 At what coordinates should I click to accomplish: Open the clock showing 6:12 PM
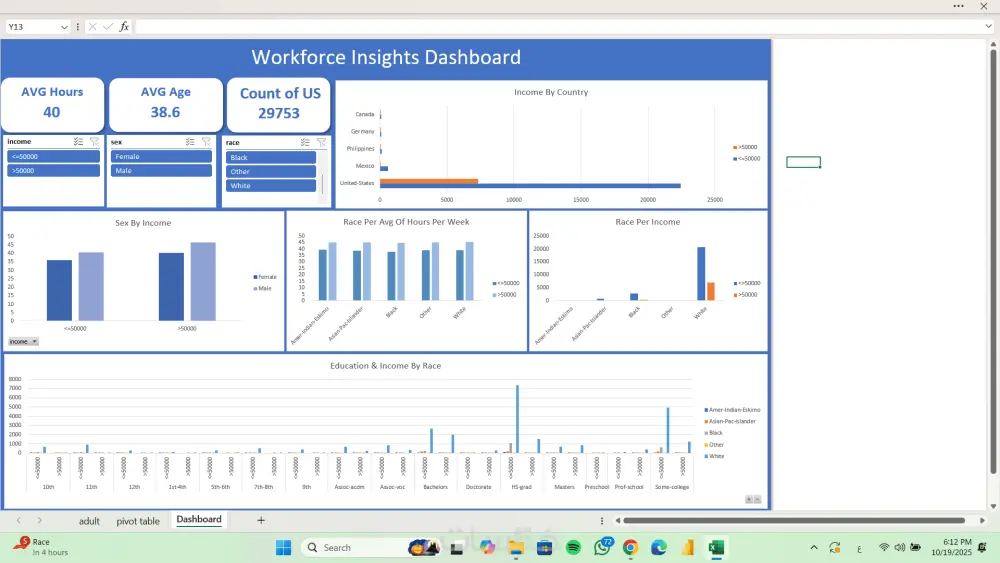pyautogui.click(x=952, y=547)
